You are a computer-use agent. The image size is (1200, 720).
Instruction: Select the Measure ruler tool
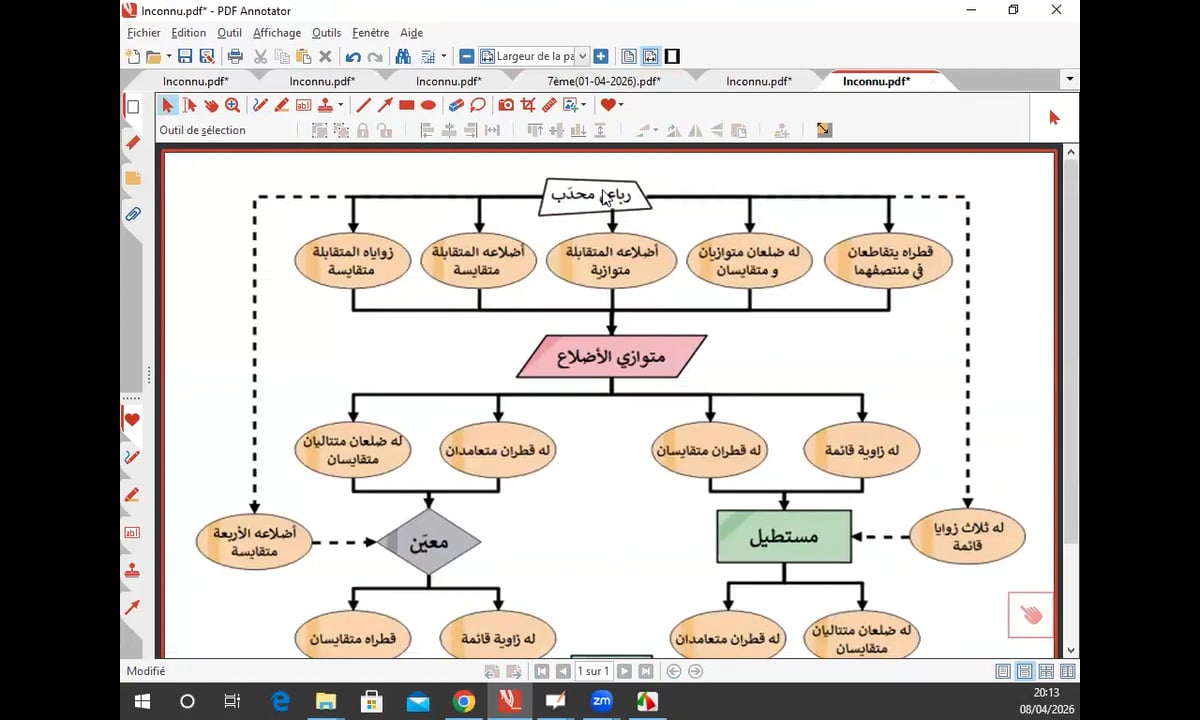(549, 105)
